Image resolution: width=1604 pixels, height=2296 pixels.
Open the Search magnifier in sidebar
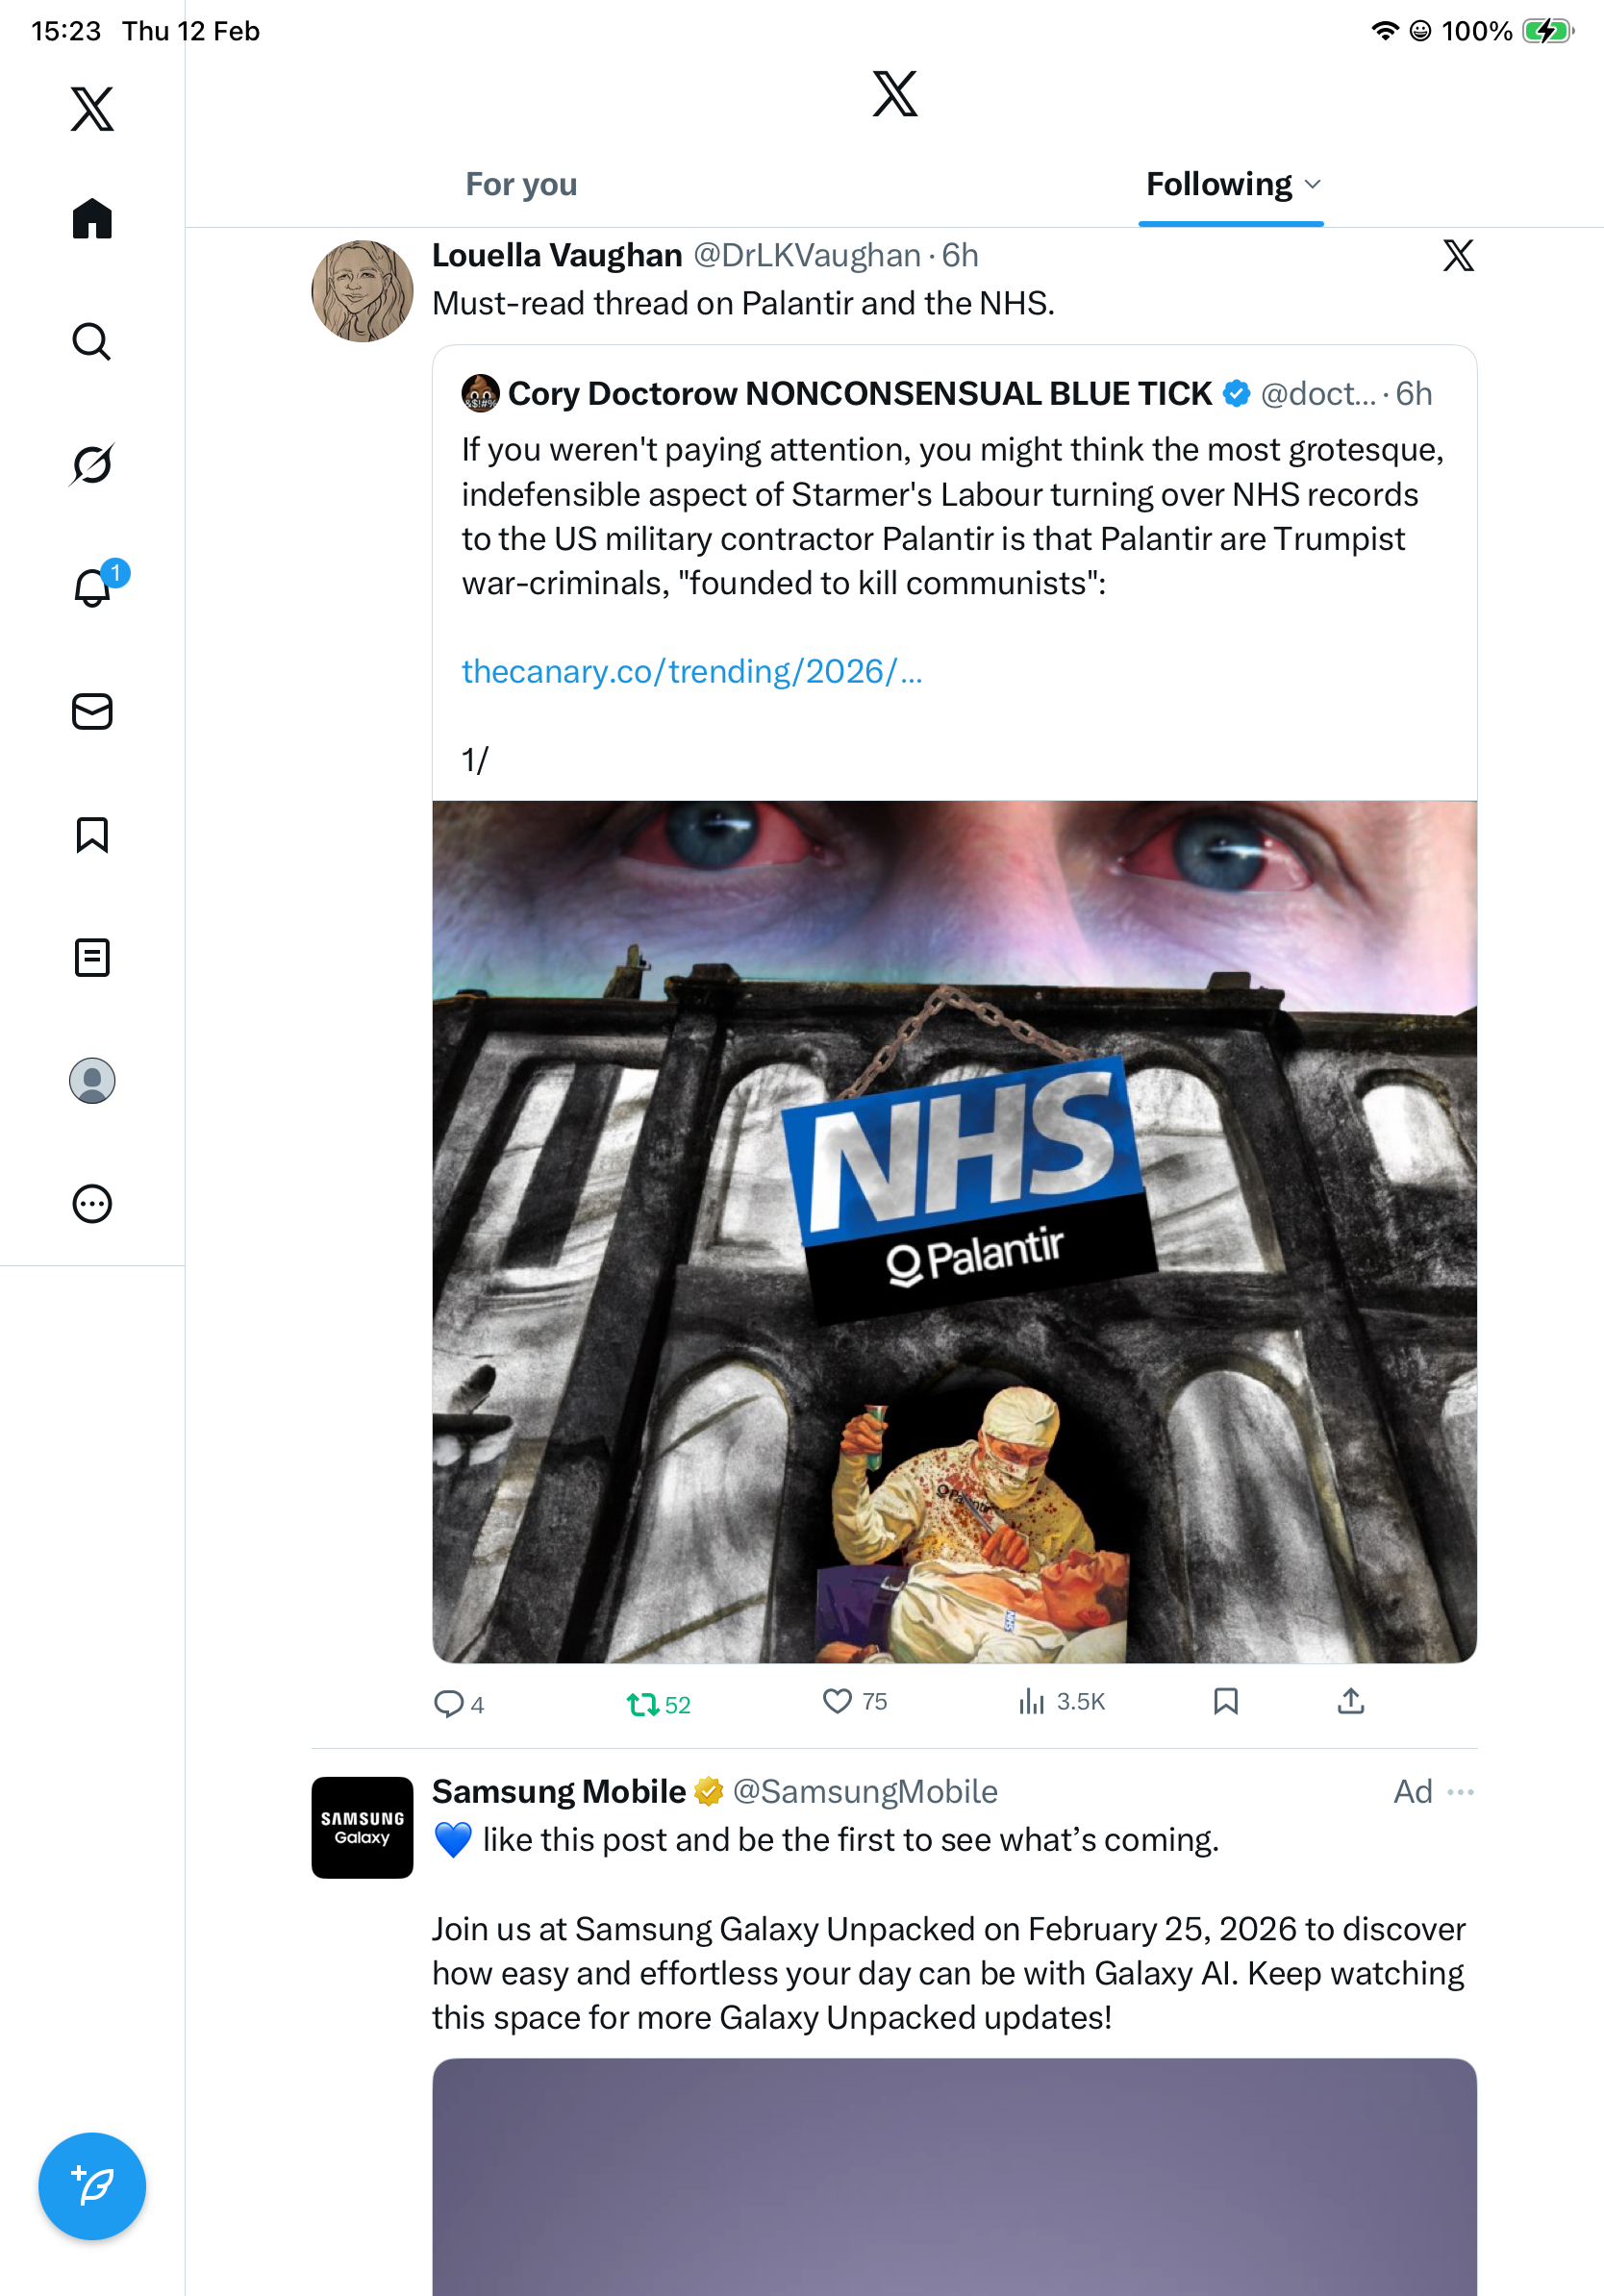click(92, 342)
